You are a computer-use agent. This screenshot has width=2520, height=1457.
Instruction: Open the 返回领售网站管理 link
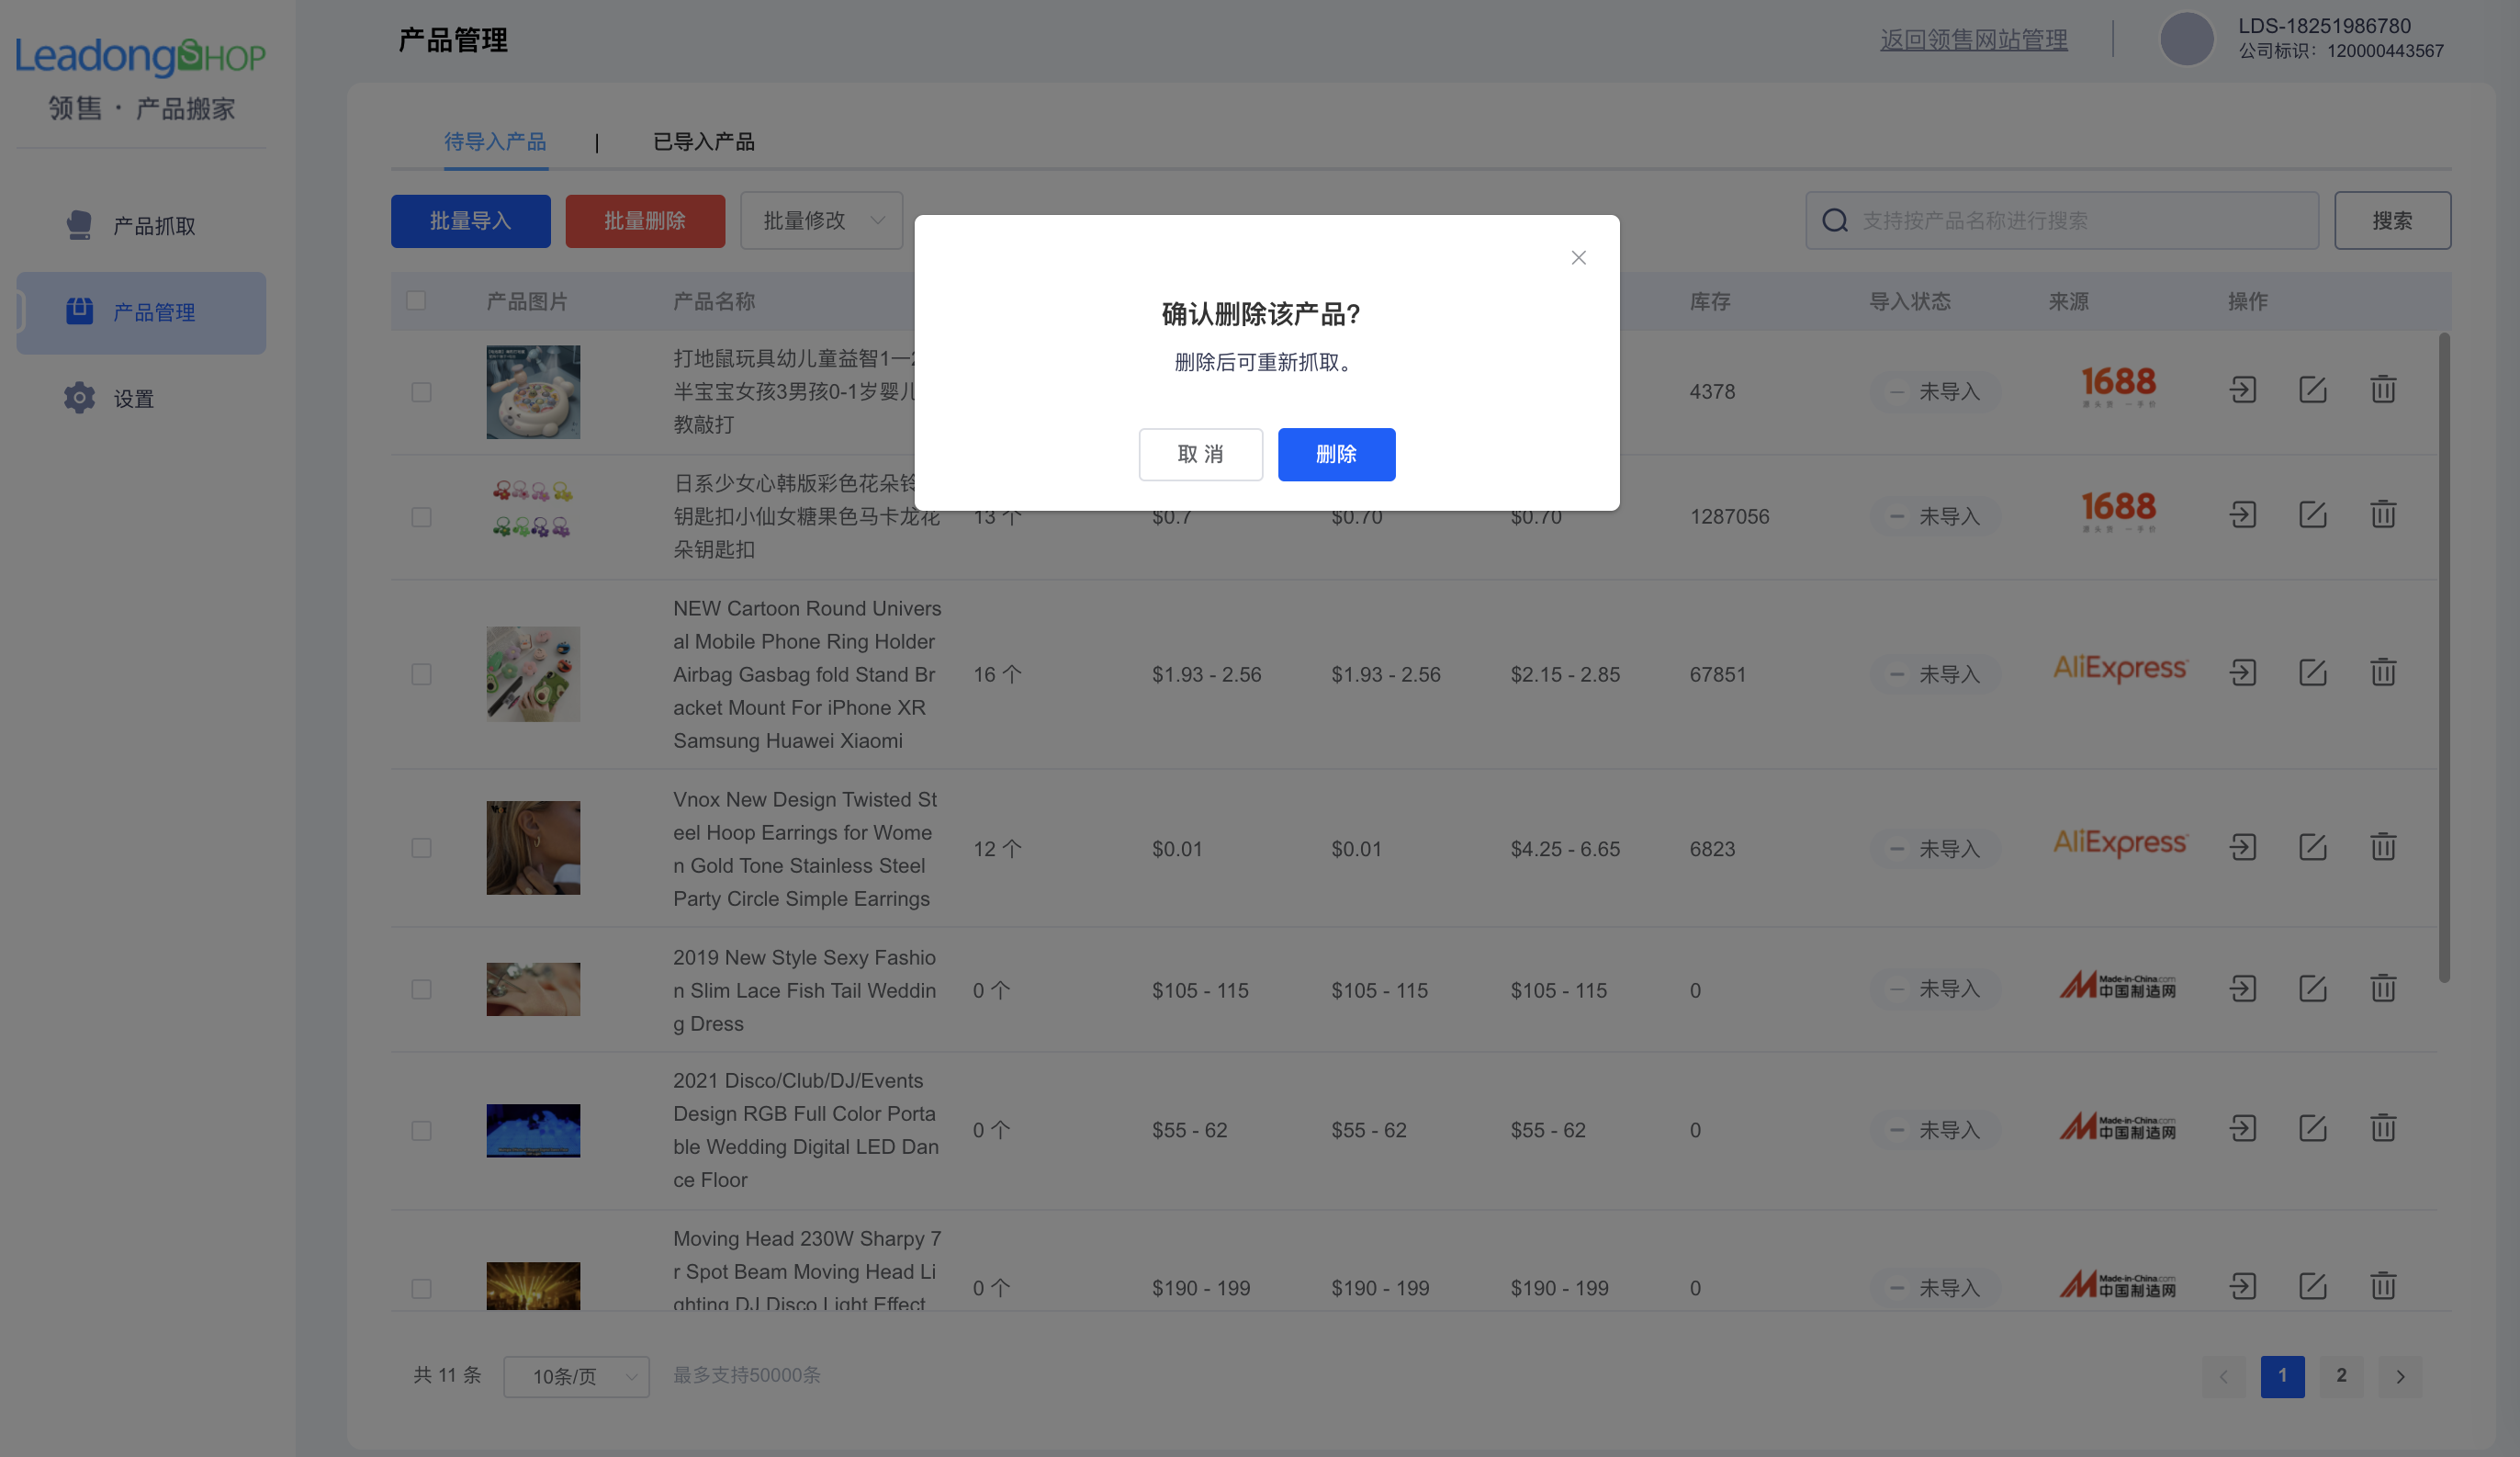pyautogui.click(x=1972, y=40)
